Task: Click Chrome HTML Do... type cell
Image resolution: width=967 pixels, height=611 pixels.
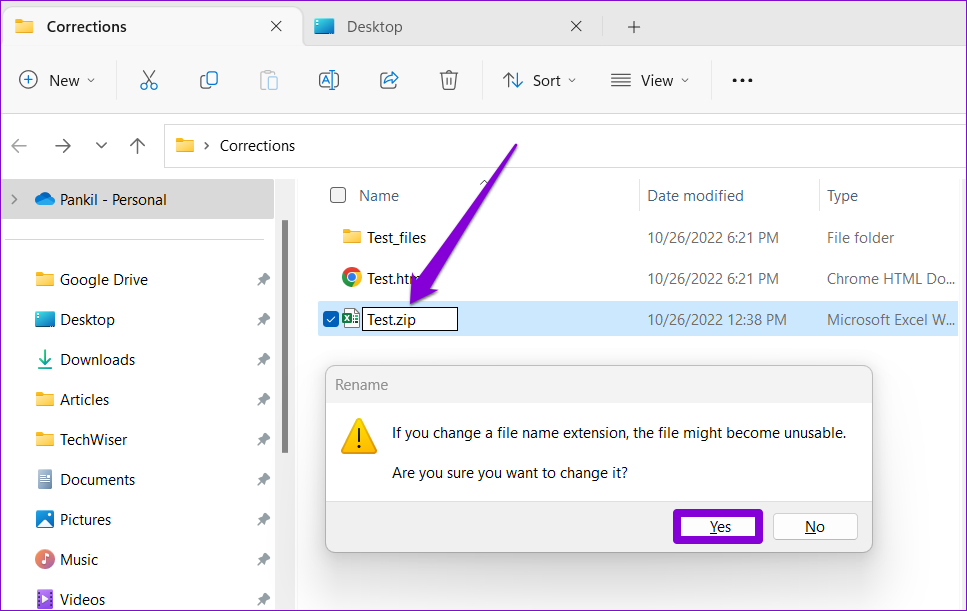Action: 891,279
